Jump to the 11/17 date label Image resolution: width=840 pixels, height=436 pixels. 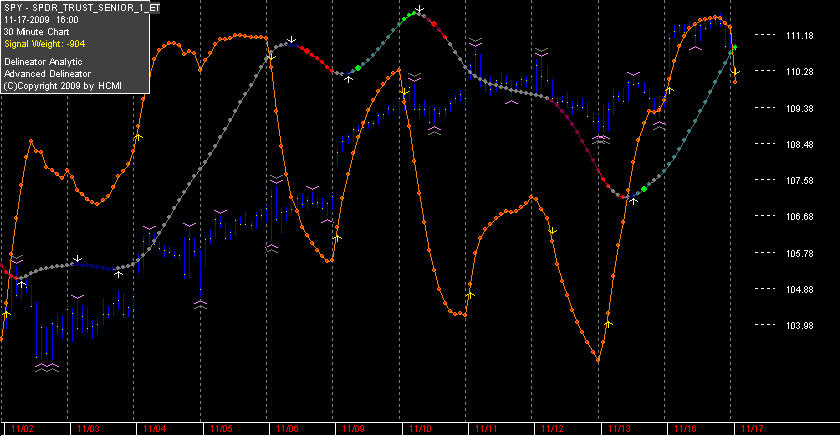pos(752,429)
